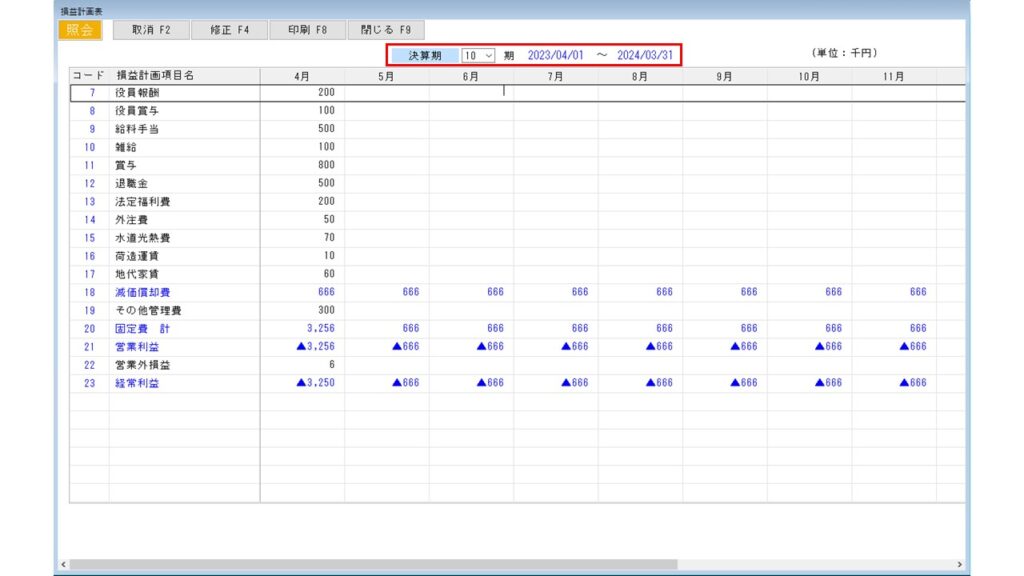Select the 外注費 row name
Screen dimensions: 1024x576
131,220
